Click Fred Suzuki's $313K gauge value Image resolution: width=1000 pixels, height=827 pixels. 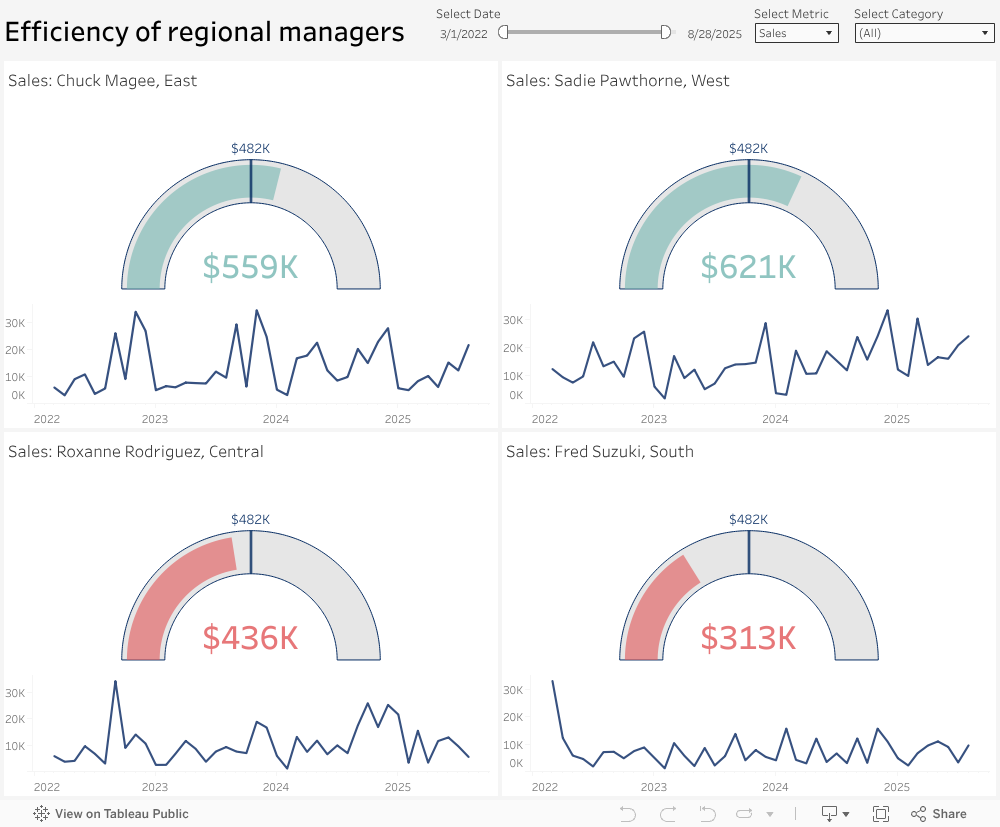click(x=748, y=638)
